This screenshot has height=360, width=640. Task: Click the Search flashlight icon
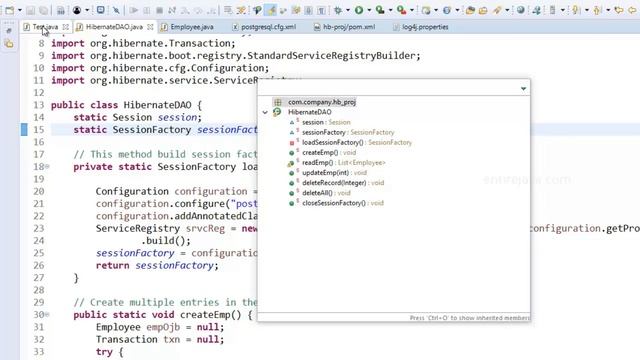coord(497,10)
